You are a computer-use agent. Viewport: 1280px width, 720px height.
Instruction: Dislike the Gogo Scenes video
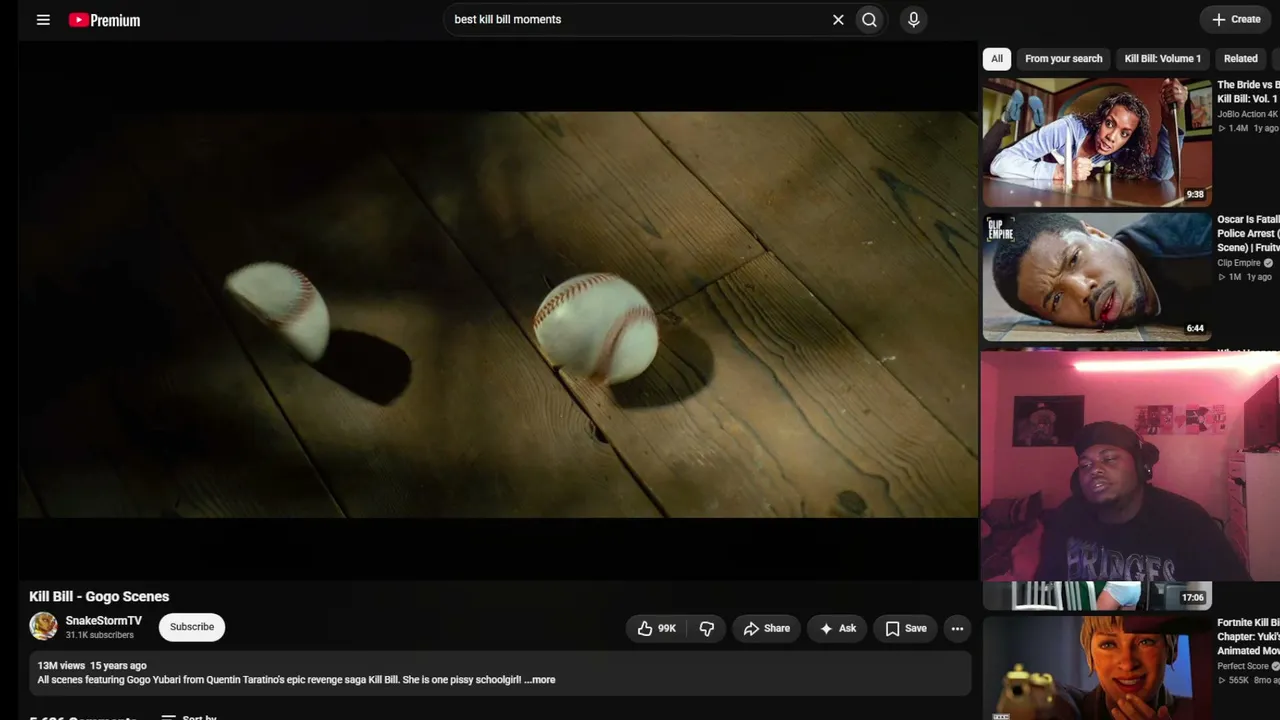[707, 628]
